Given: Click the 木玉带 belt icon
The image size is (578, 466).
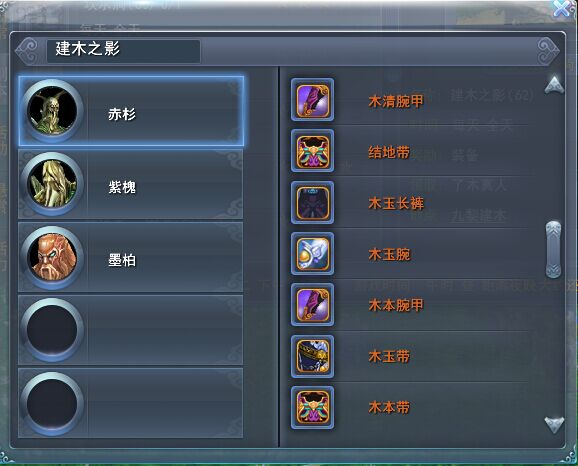Looking at the screenshot, I should pyautogui.click(x=313, y=357).
